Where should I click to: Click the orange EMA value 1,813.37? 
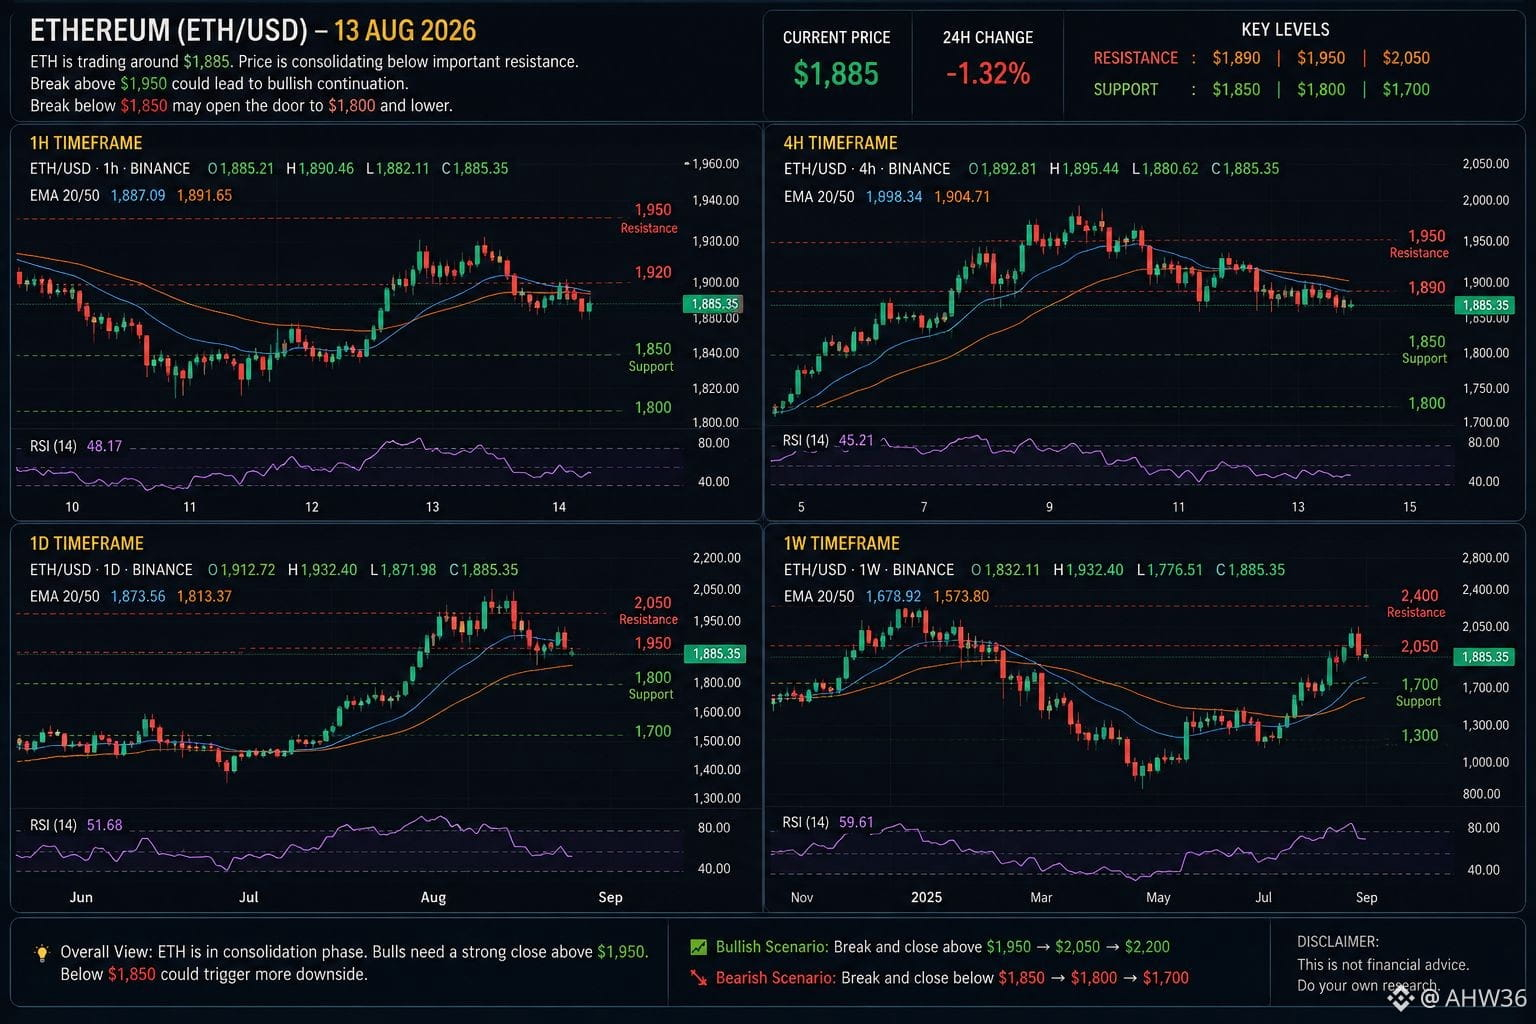click(x=204, y=596)
